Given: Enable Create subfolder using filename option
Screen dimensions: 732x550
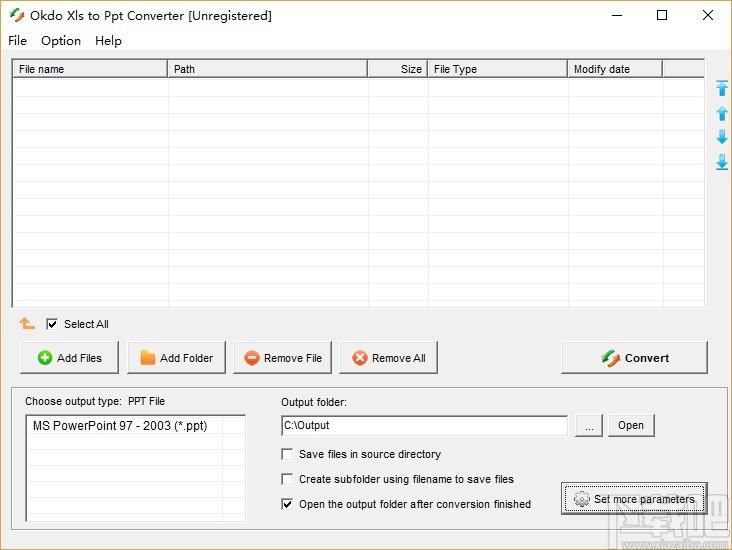Looking at the screenshot, I should click(x=287, y=479).
